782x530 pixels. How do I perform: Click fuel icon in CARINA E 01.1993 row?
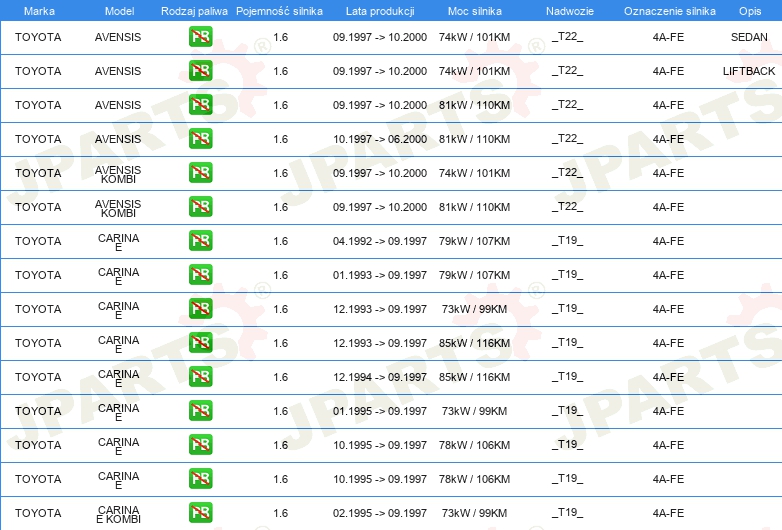click(200, 275)
